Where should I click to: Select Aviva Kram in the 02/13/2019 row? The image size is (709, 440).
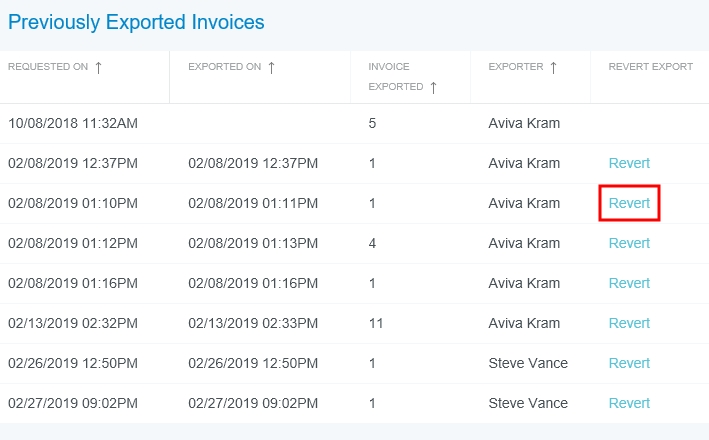(x=524, y=323)
